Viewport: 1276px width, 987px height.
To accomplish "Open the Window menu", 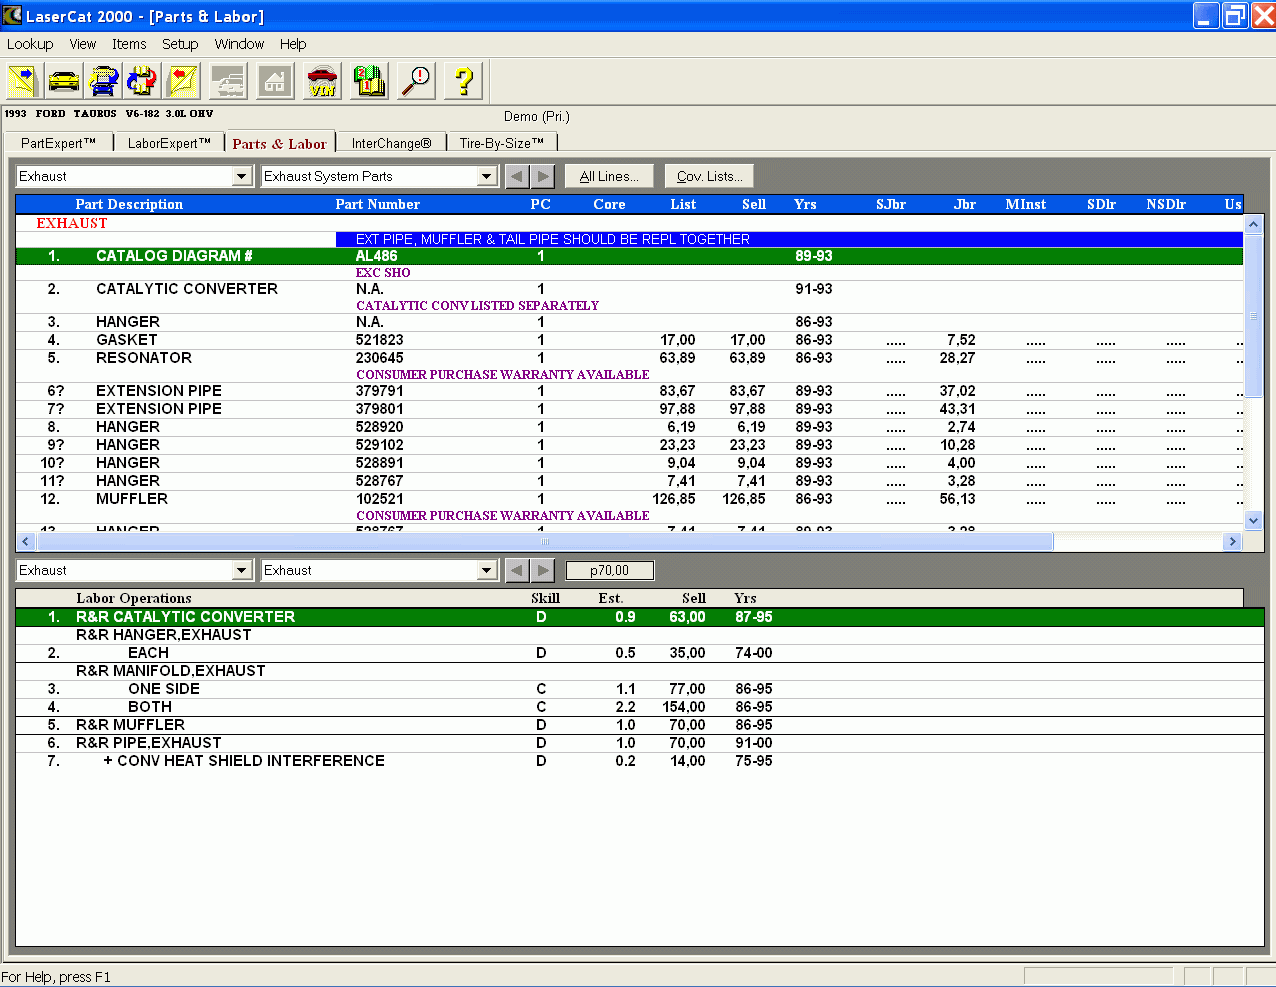I will [x=239, y=44].
